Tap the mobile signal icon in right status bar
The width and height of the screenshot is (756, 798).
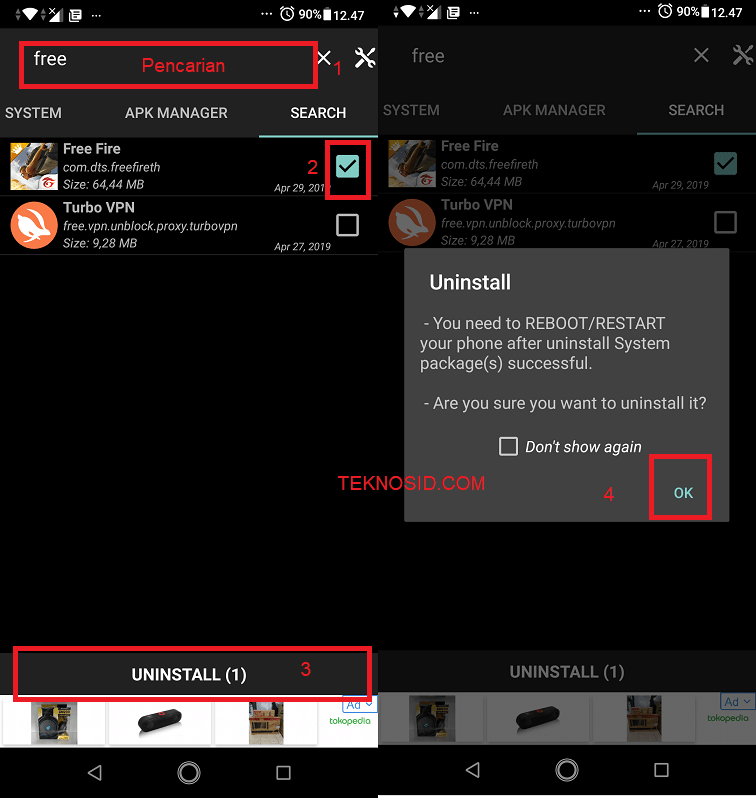(x=433, y=11)
